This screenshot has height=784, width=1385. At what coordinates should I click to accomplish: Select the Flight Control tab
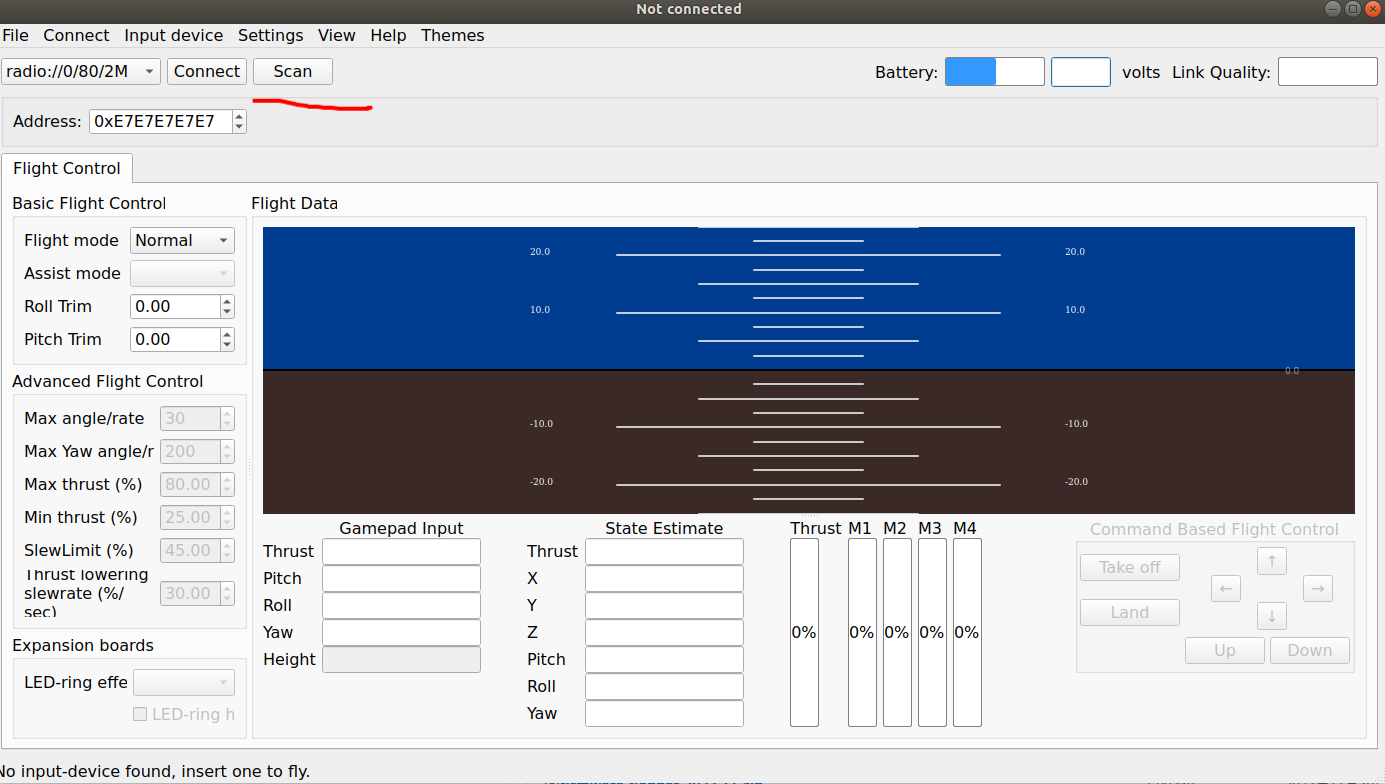(x=66, y=168)
